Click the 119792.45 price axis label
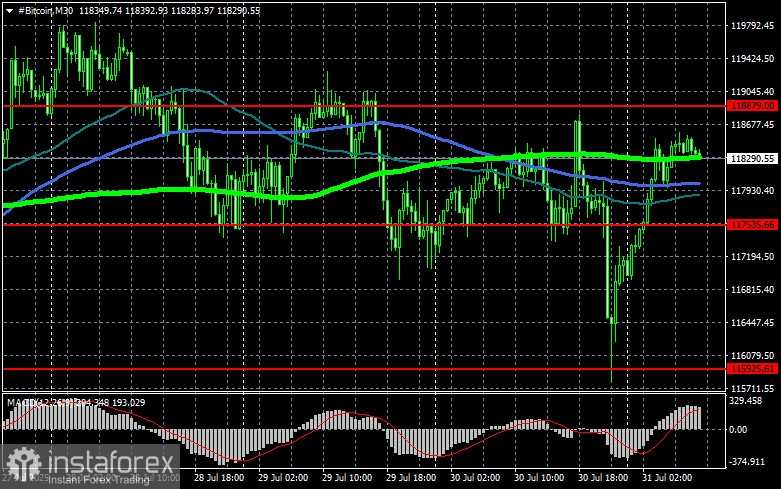 point(752,26)
